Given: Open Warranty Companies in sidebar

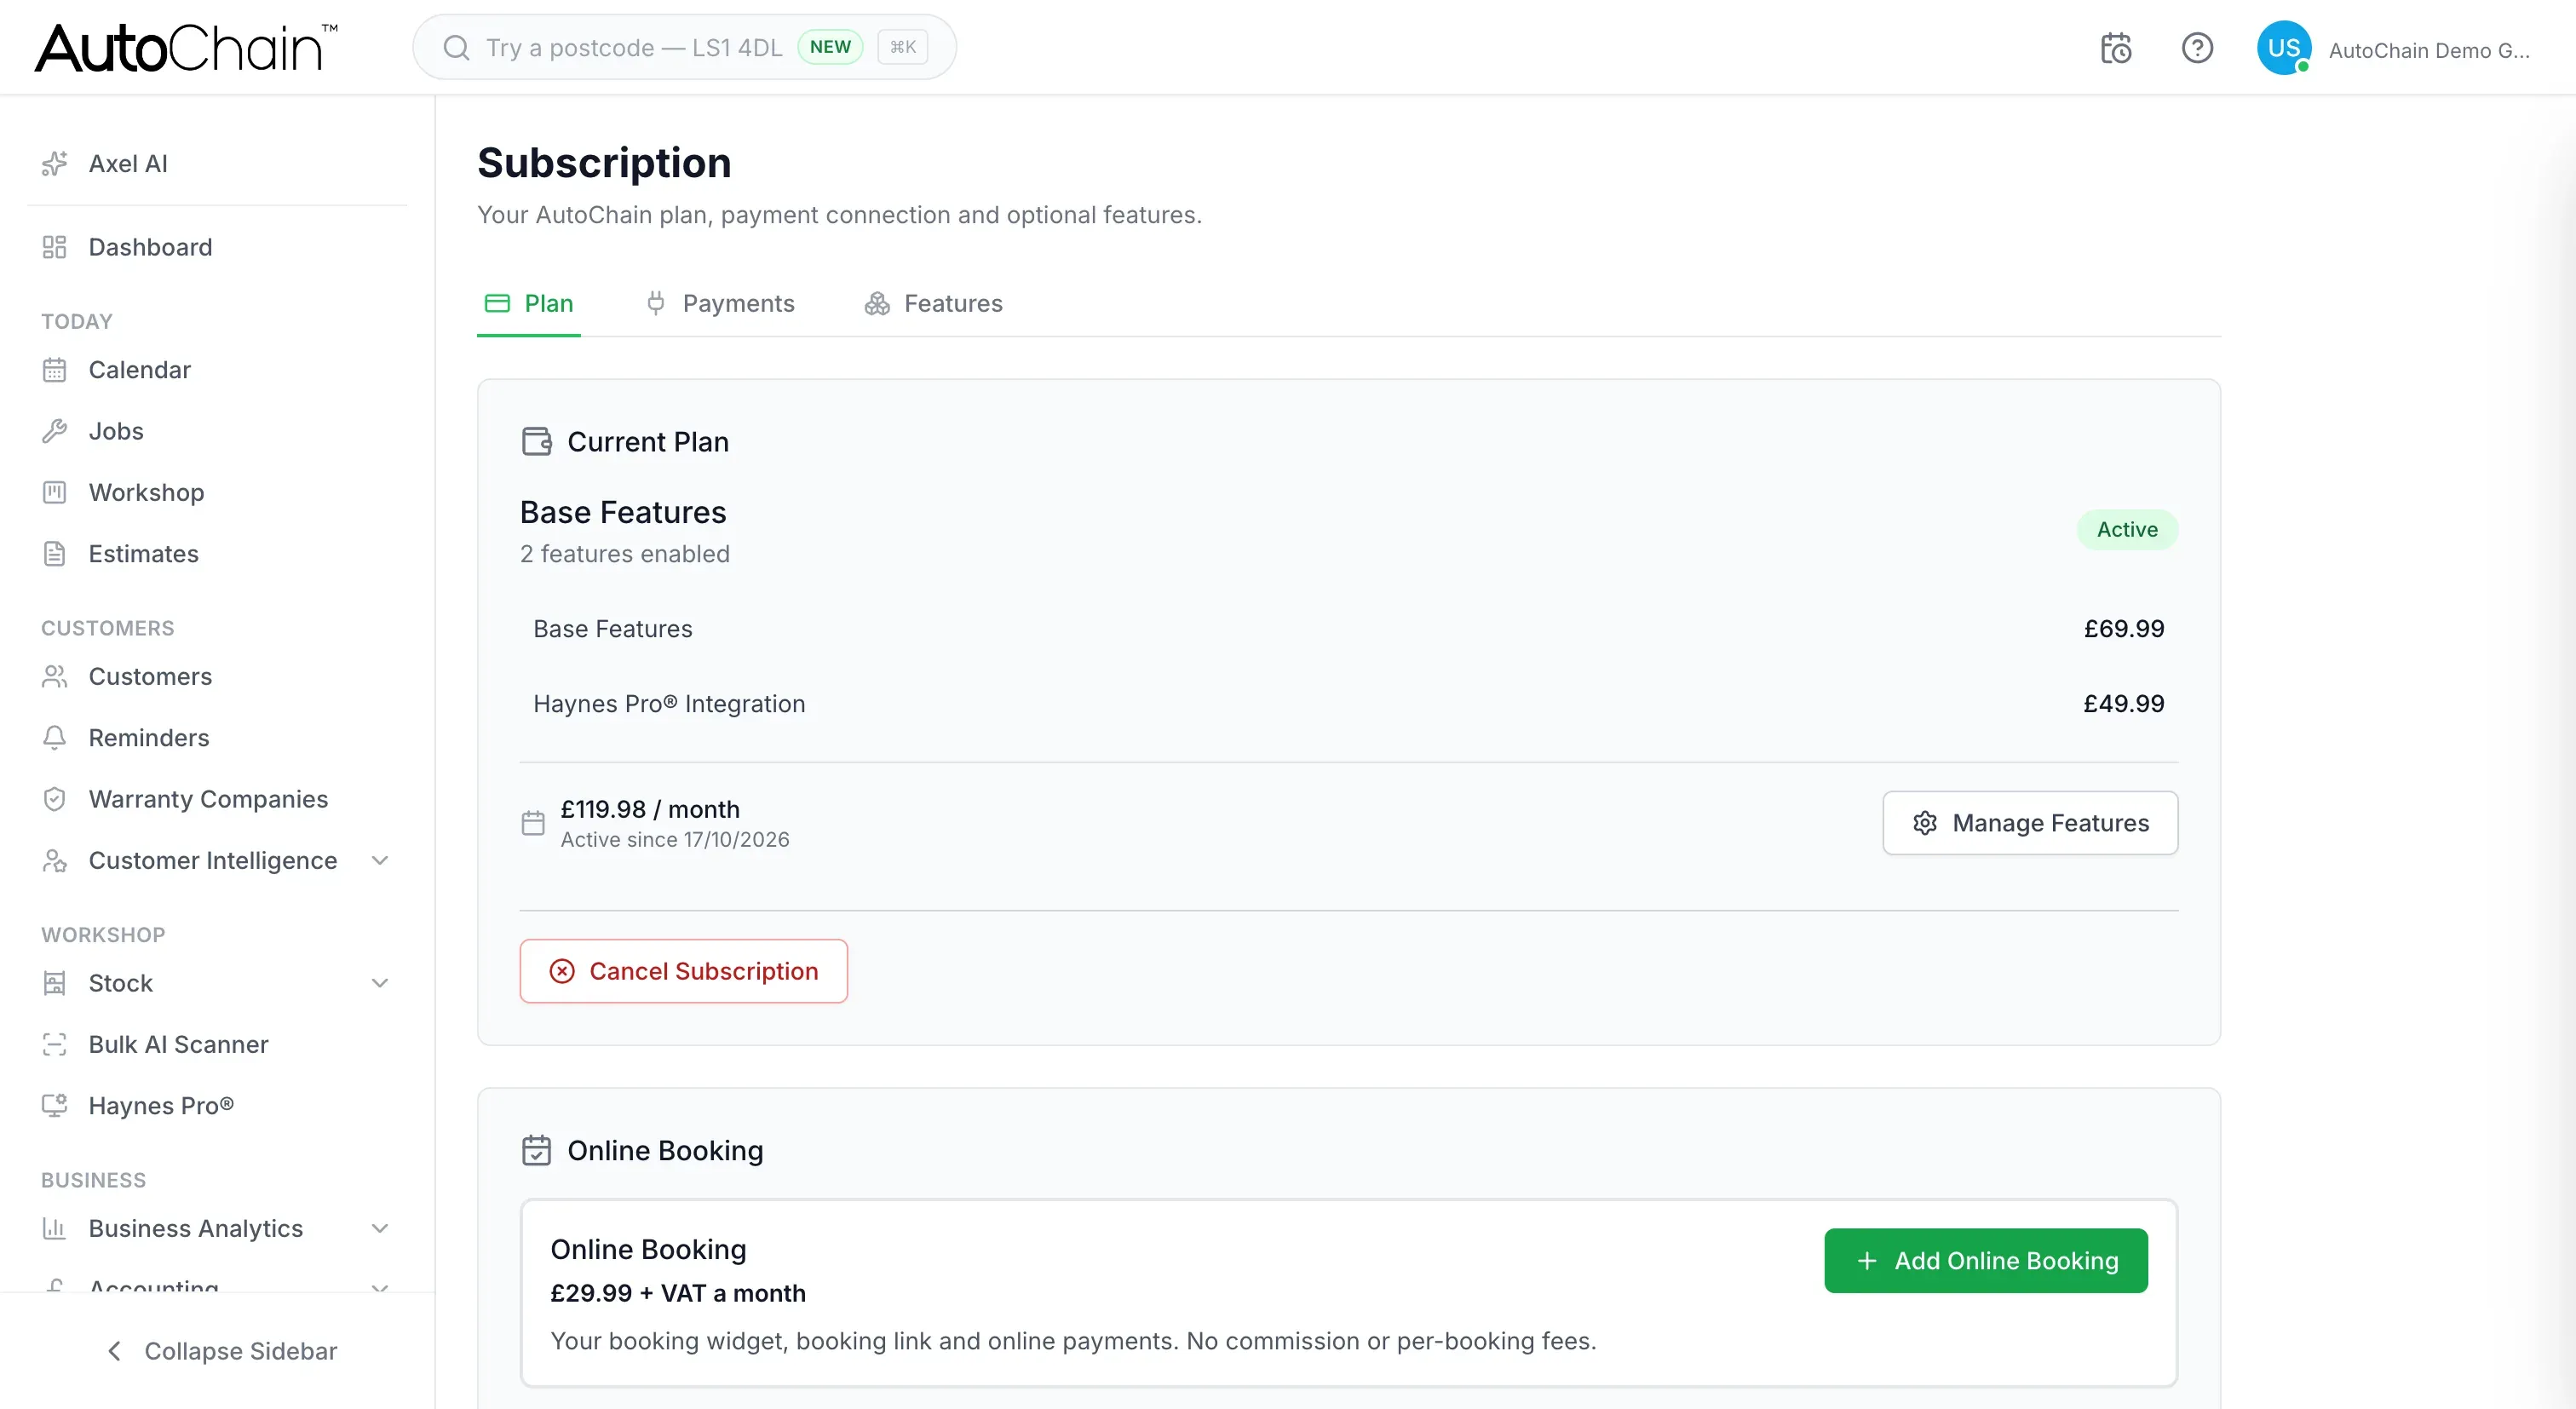Looking at the screenshot, I should coord(217,799).
